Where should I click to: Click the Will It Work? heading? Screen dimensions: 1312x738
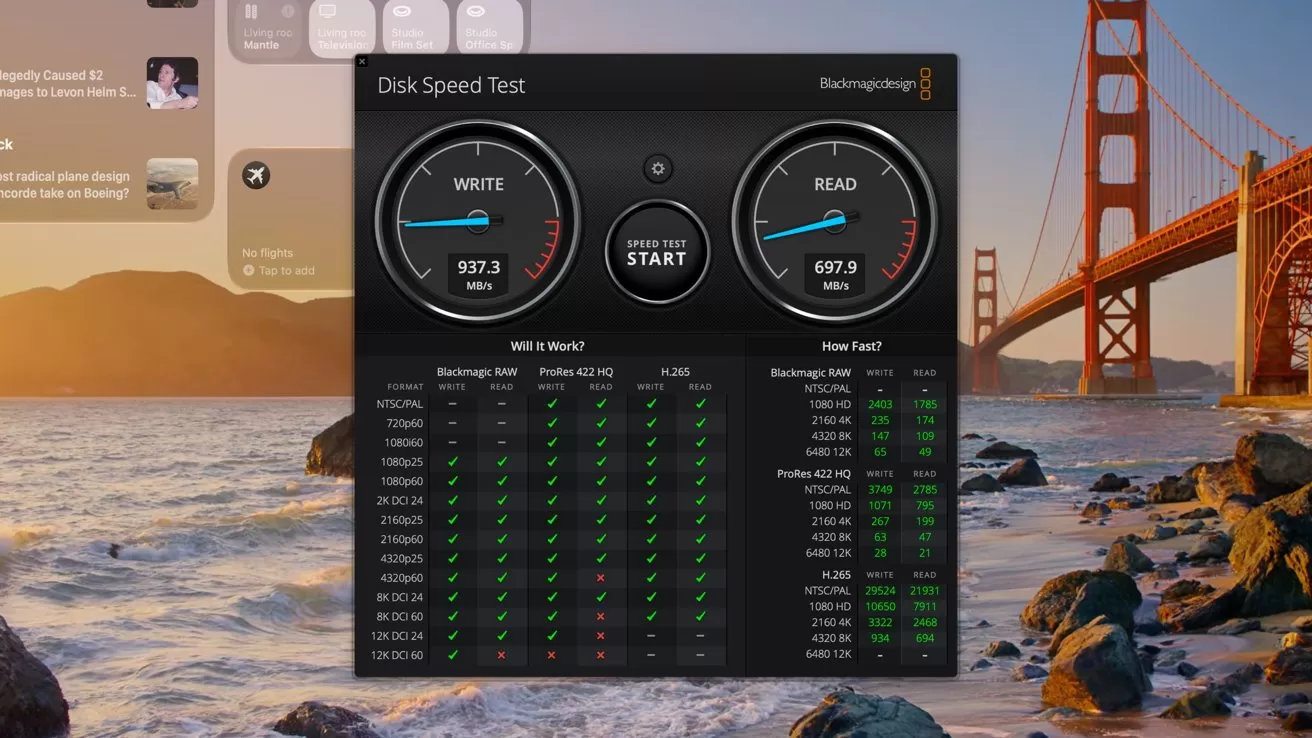(547, 346)
